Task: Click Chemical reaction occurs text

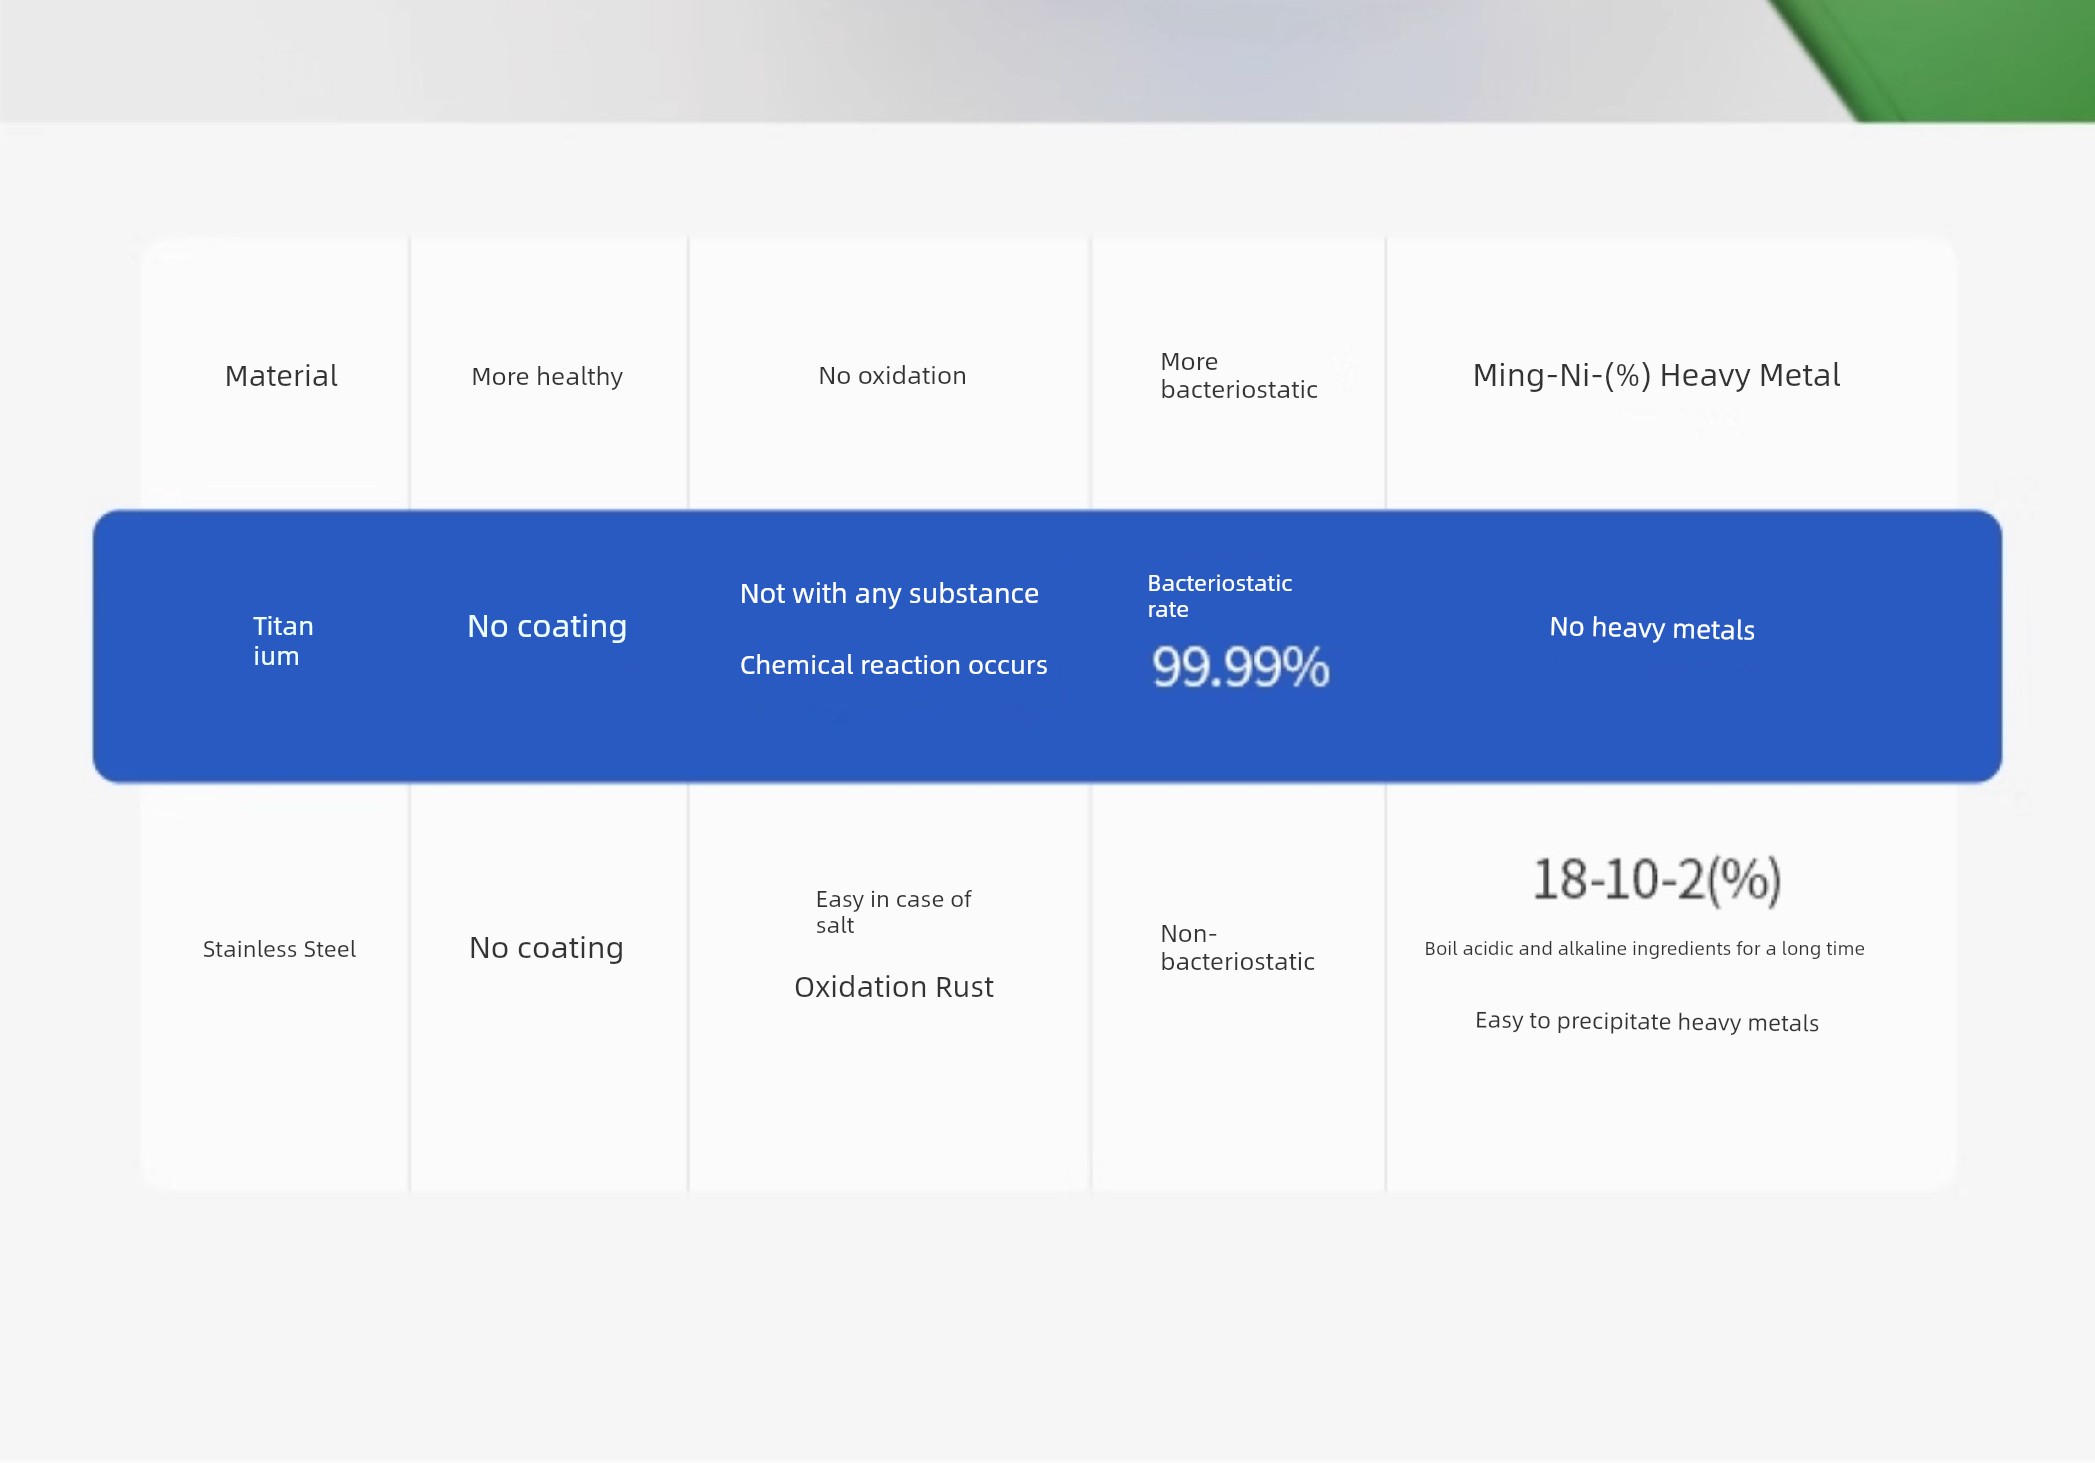Action: pos(893,666)
